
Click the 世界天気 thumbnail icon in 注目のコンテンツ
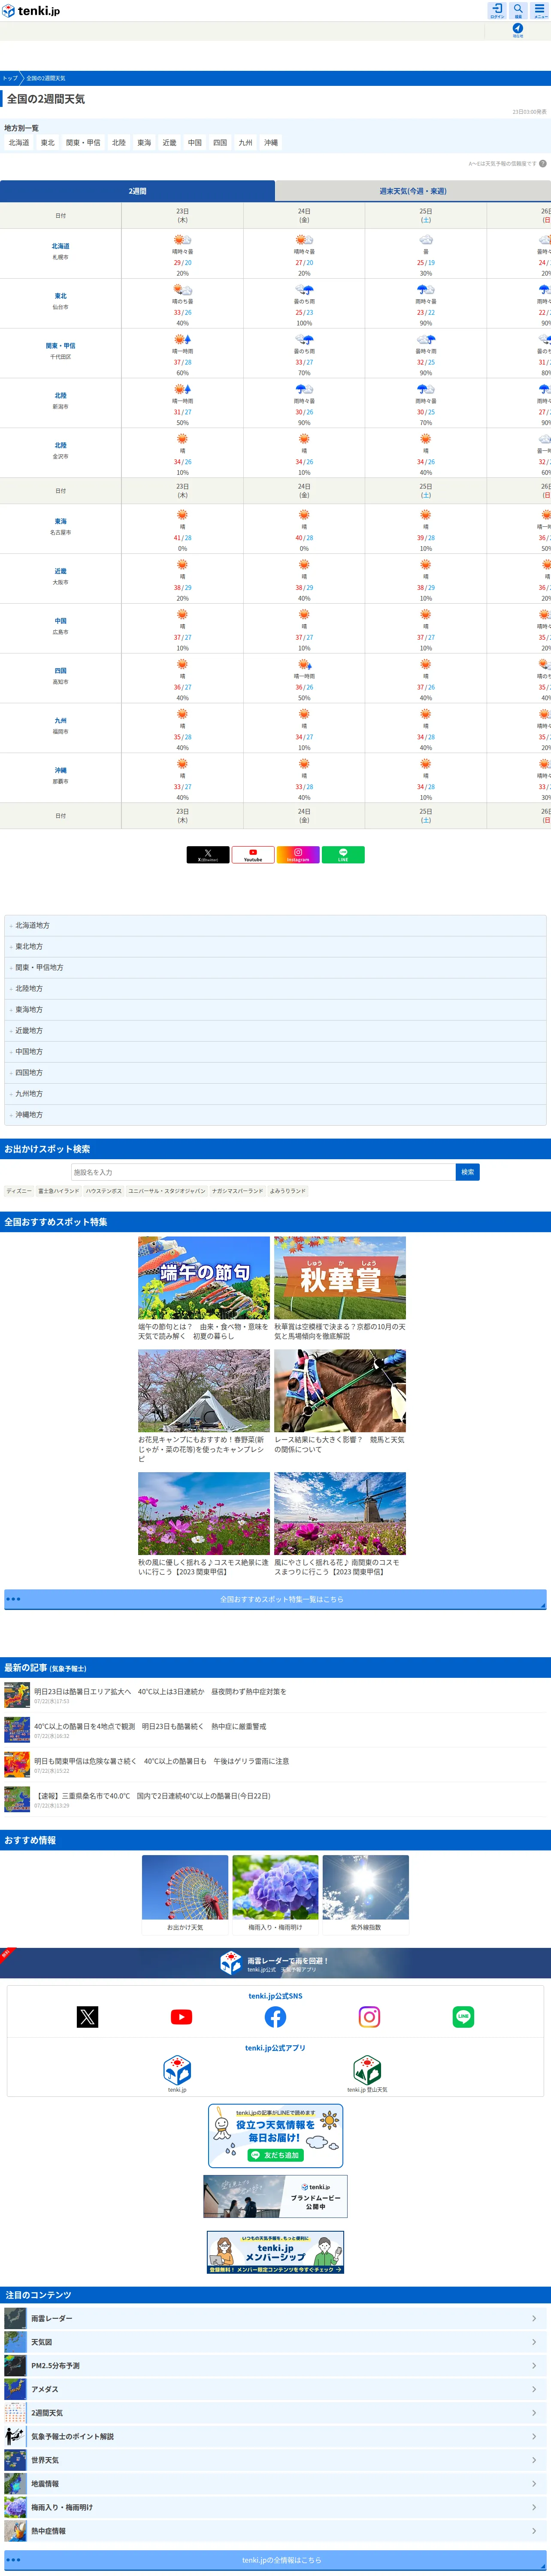tap(15, 2460)
